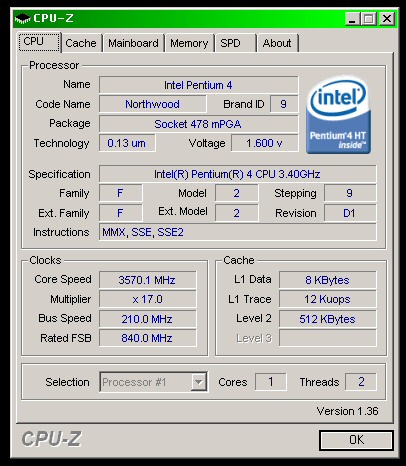Click the Processor #1 dropdown arrow

pos(198,382)
